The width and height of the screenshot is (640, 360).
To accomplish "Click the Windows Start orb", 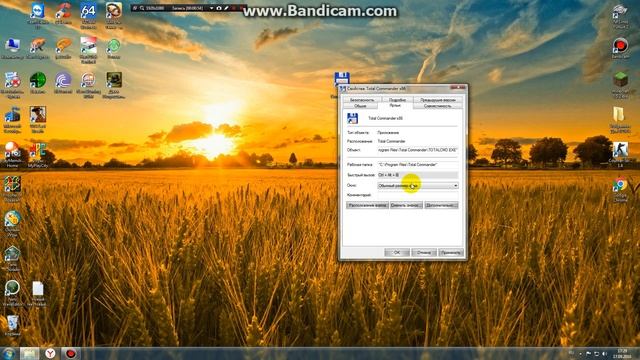I will point(9,353).
